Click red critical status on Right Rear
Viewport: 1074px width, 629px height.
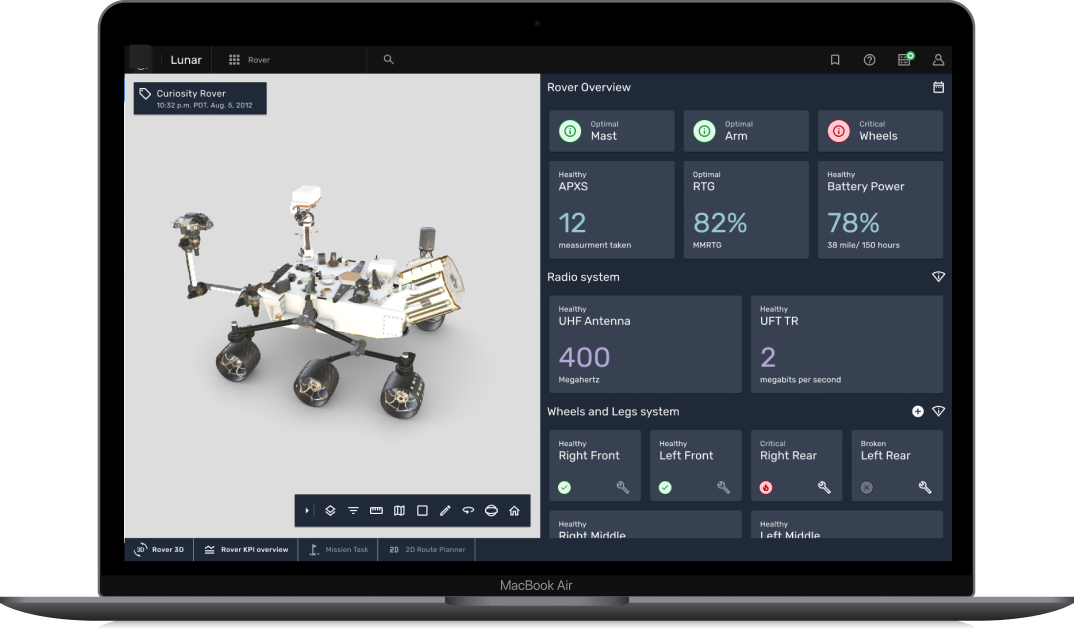click(766, 487)
